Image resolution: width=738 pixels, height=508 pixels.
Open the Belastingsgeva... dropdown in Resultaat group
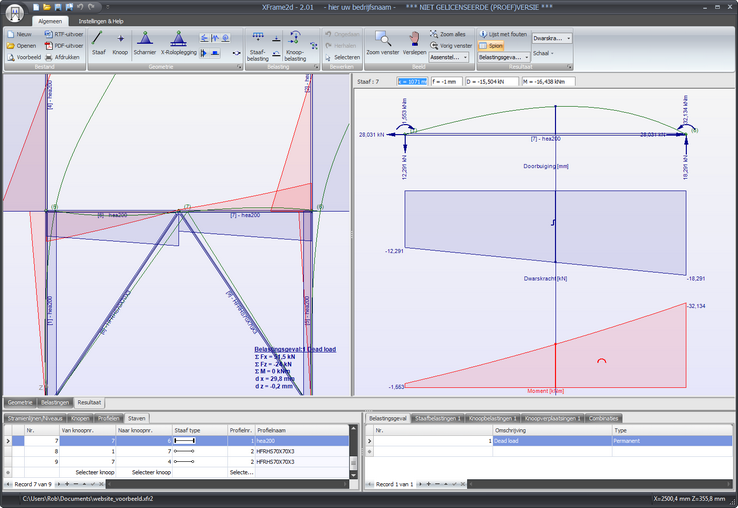tap(504, 57)
